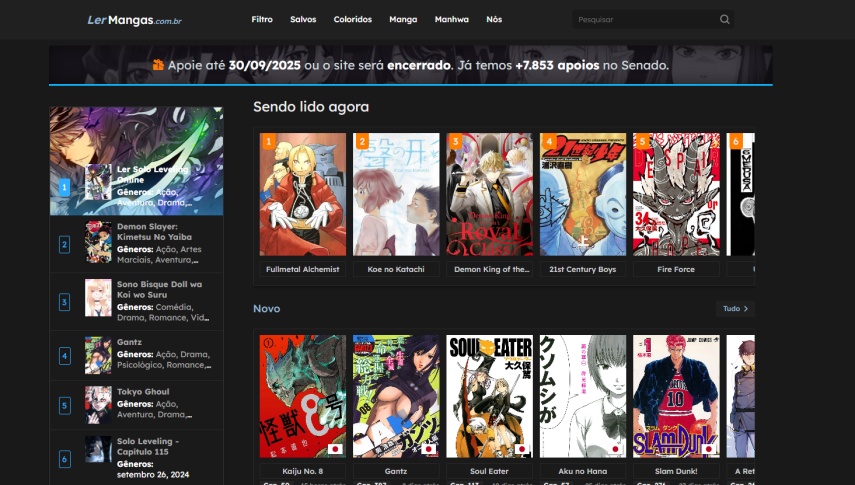This screenshot has height=485, width=855.
Task: Open the Gantz entry in sidebar ranking
Action: tap(136, 355)
